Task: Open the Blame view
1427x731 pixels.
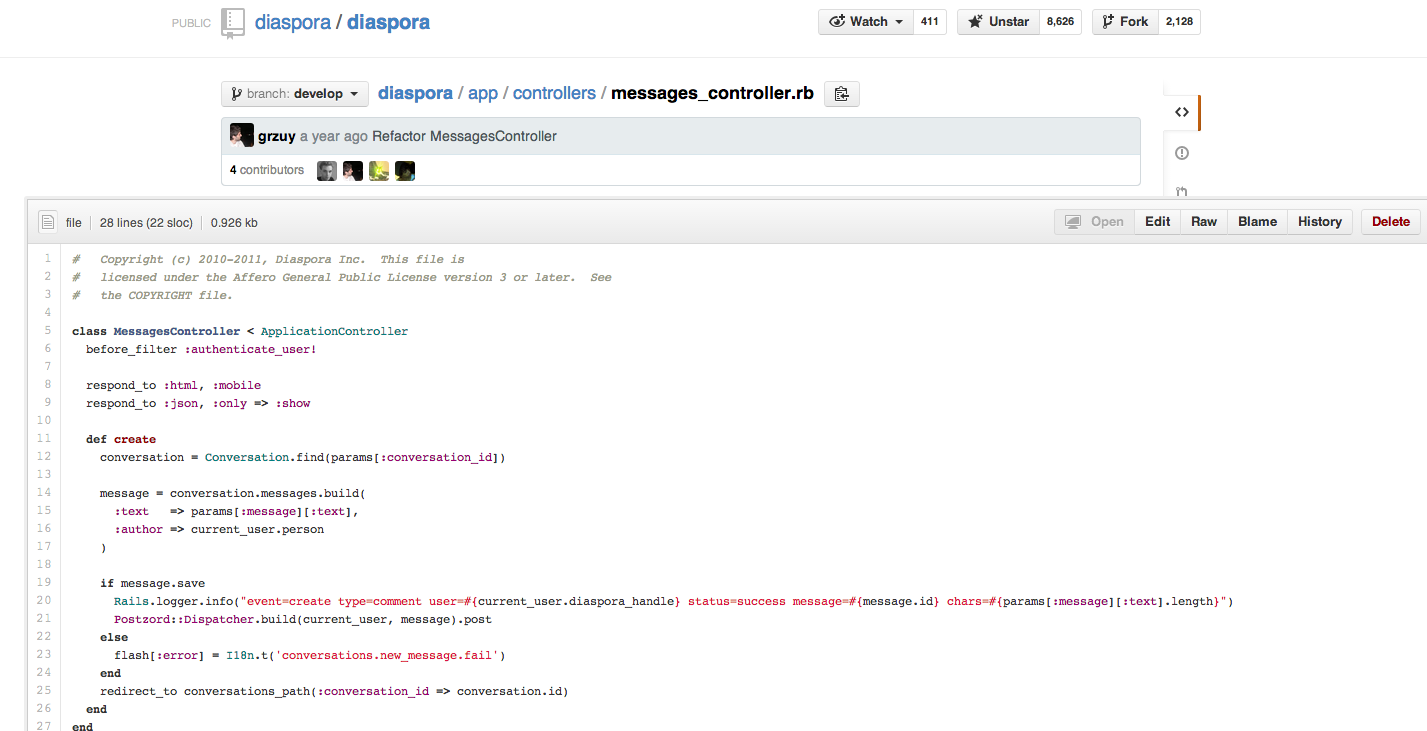Action: tap(1258, 222)
